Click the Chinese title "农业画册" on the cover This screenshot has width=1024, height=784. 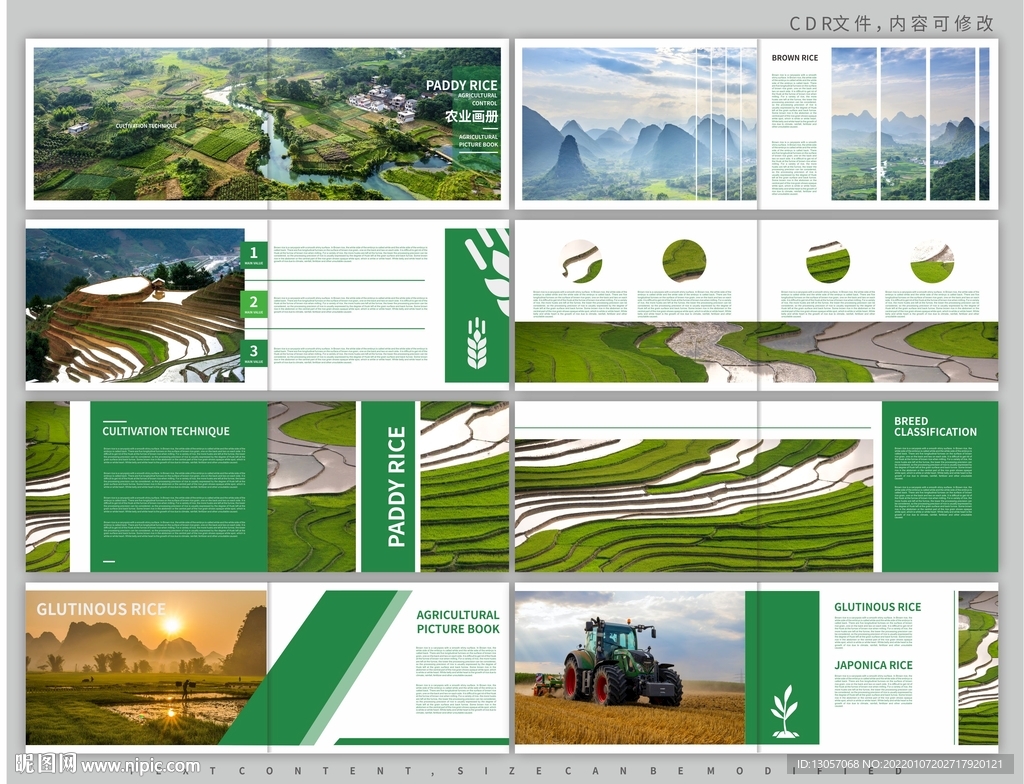(472, 116)
